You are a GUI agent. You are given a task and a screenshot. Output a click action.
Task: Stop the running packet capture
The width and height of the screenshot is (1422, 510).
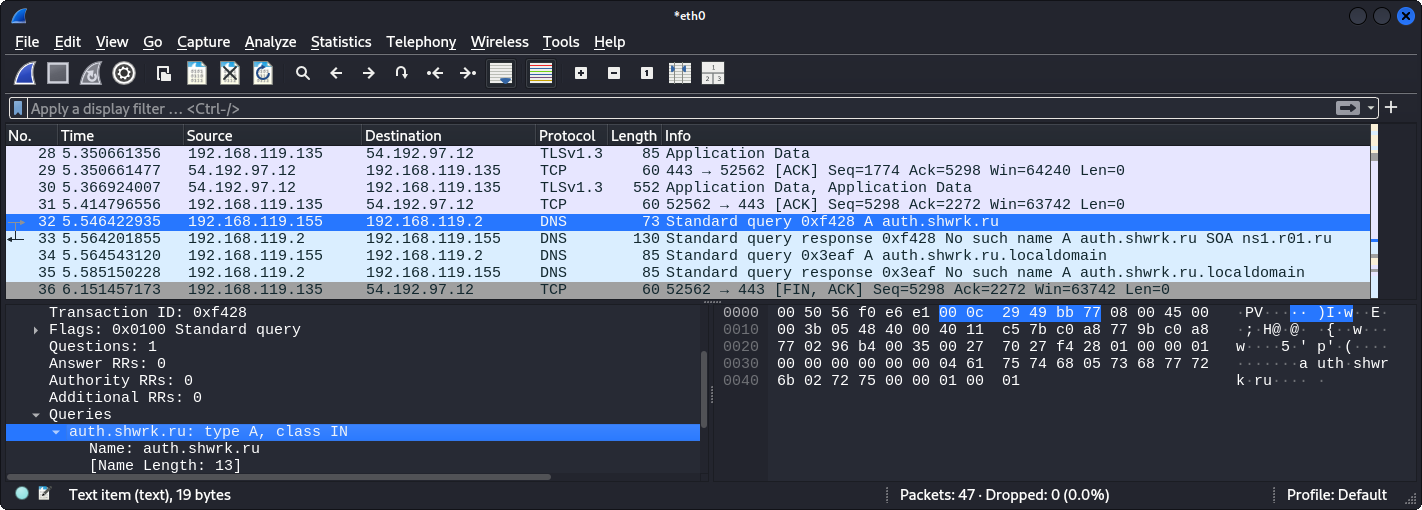point(58,73)
